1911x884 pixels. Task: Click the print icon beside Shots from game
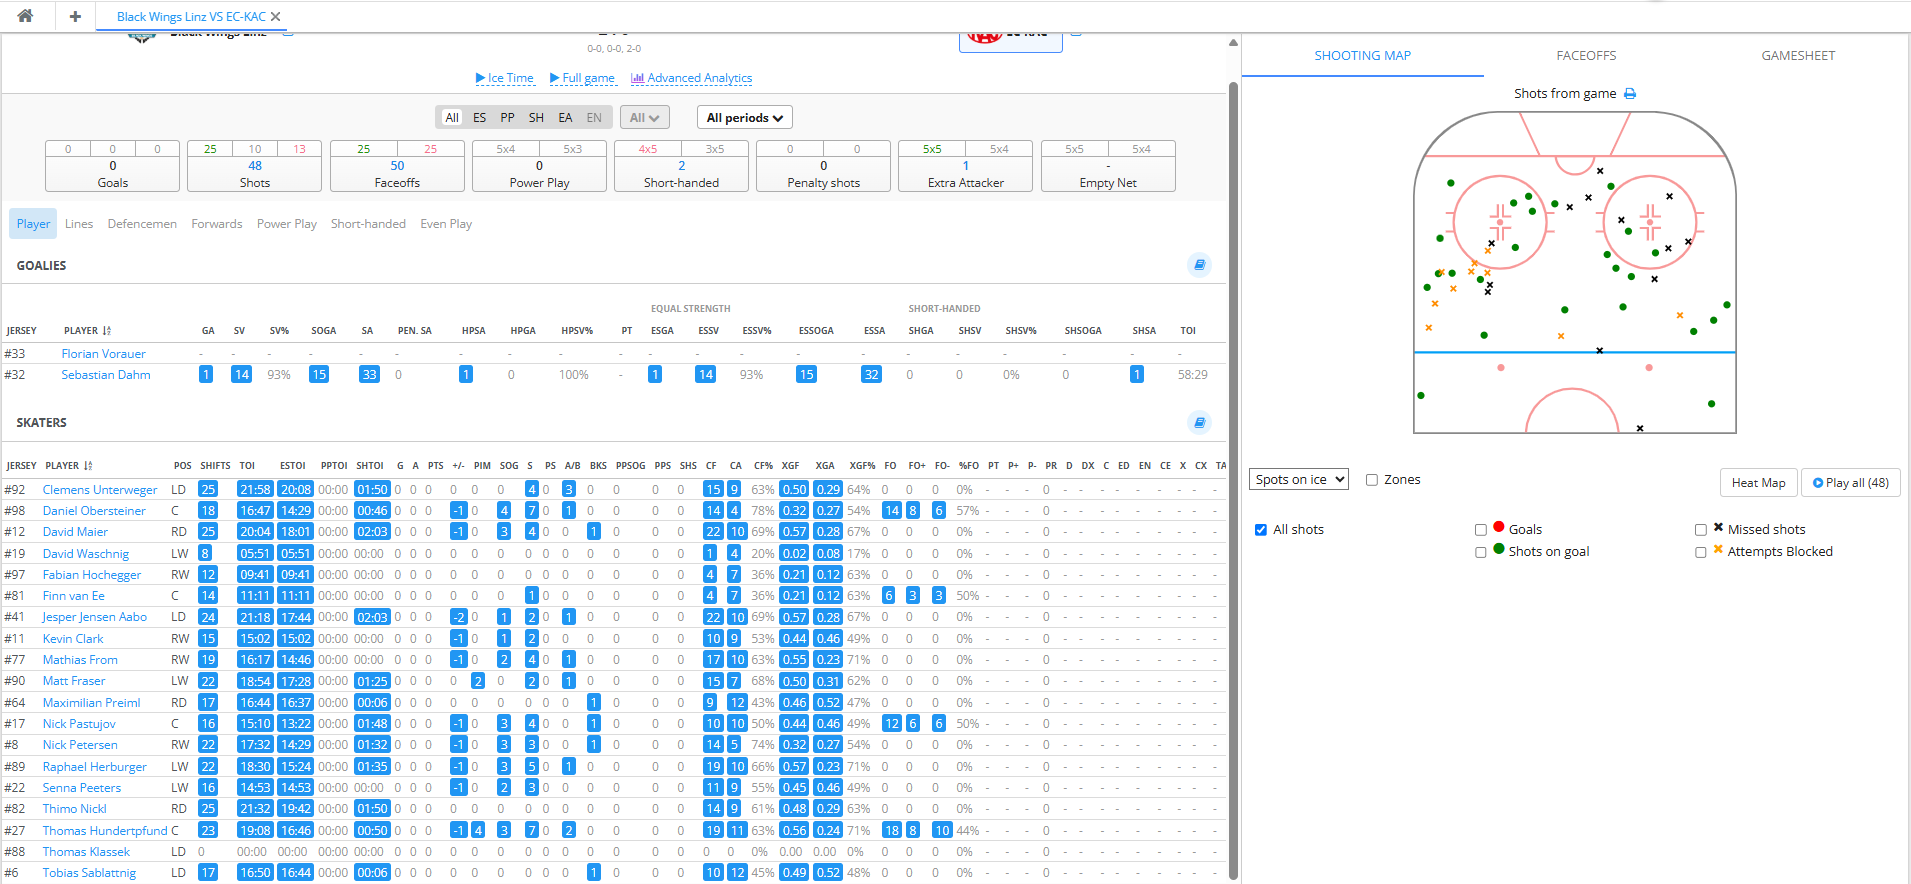1630,94
